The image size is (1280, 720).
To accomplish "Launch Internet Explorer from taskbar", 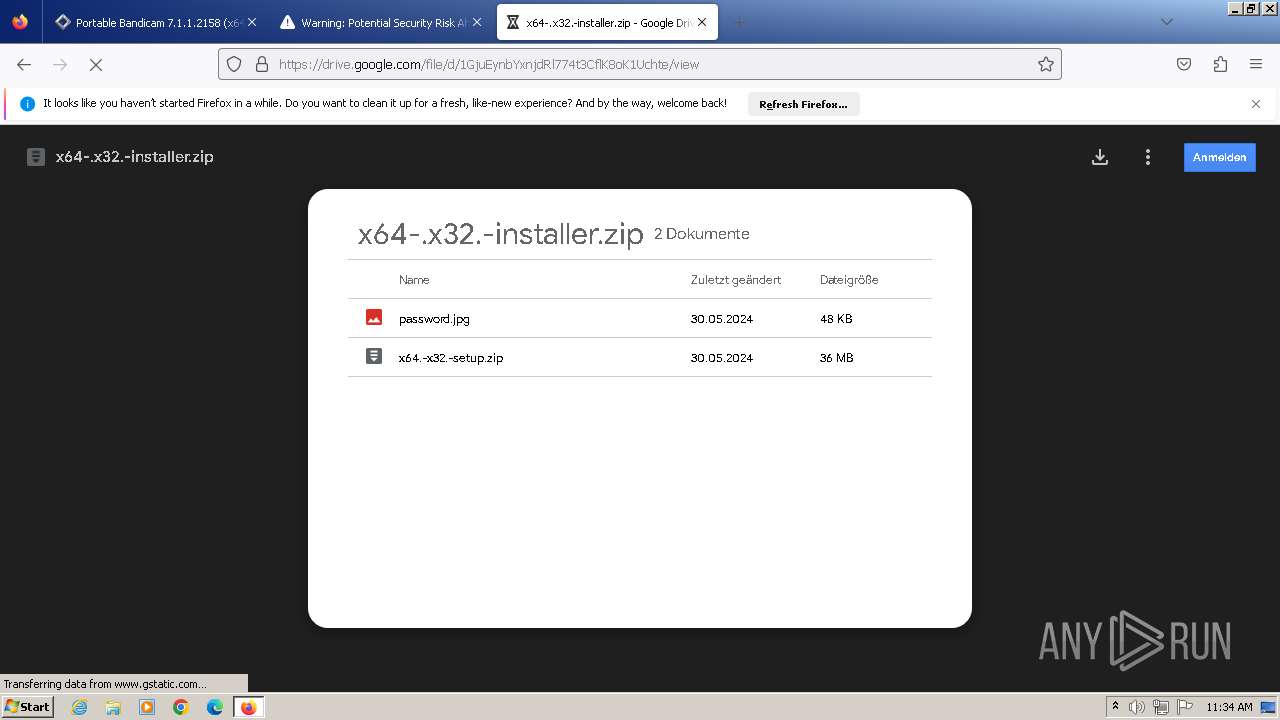I will [79, 707].
